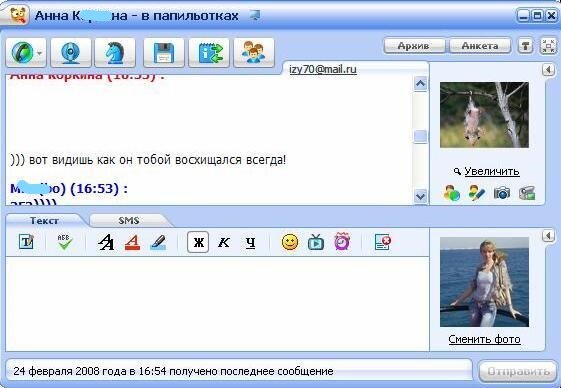Open the Архив message history

click(x=414, y=46)
